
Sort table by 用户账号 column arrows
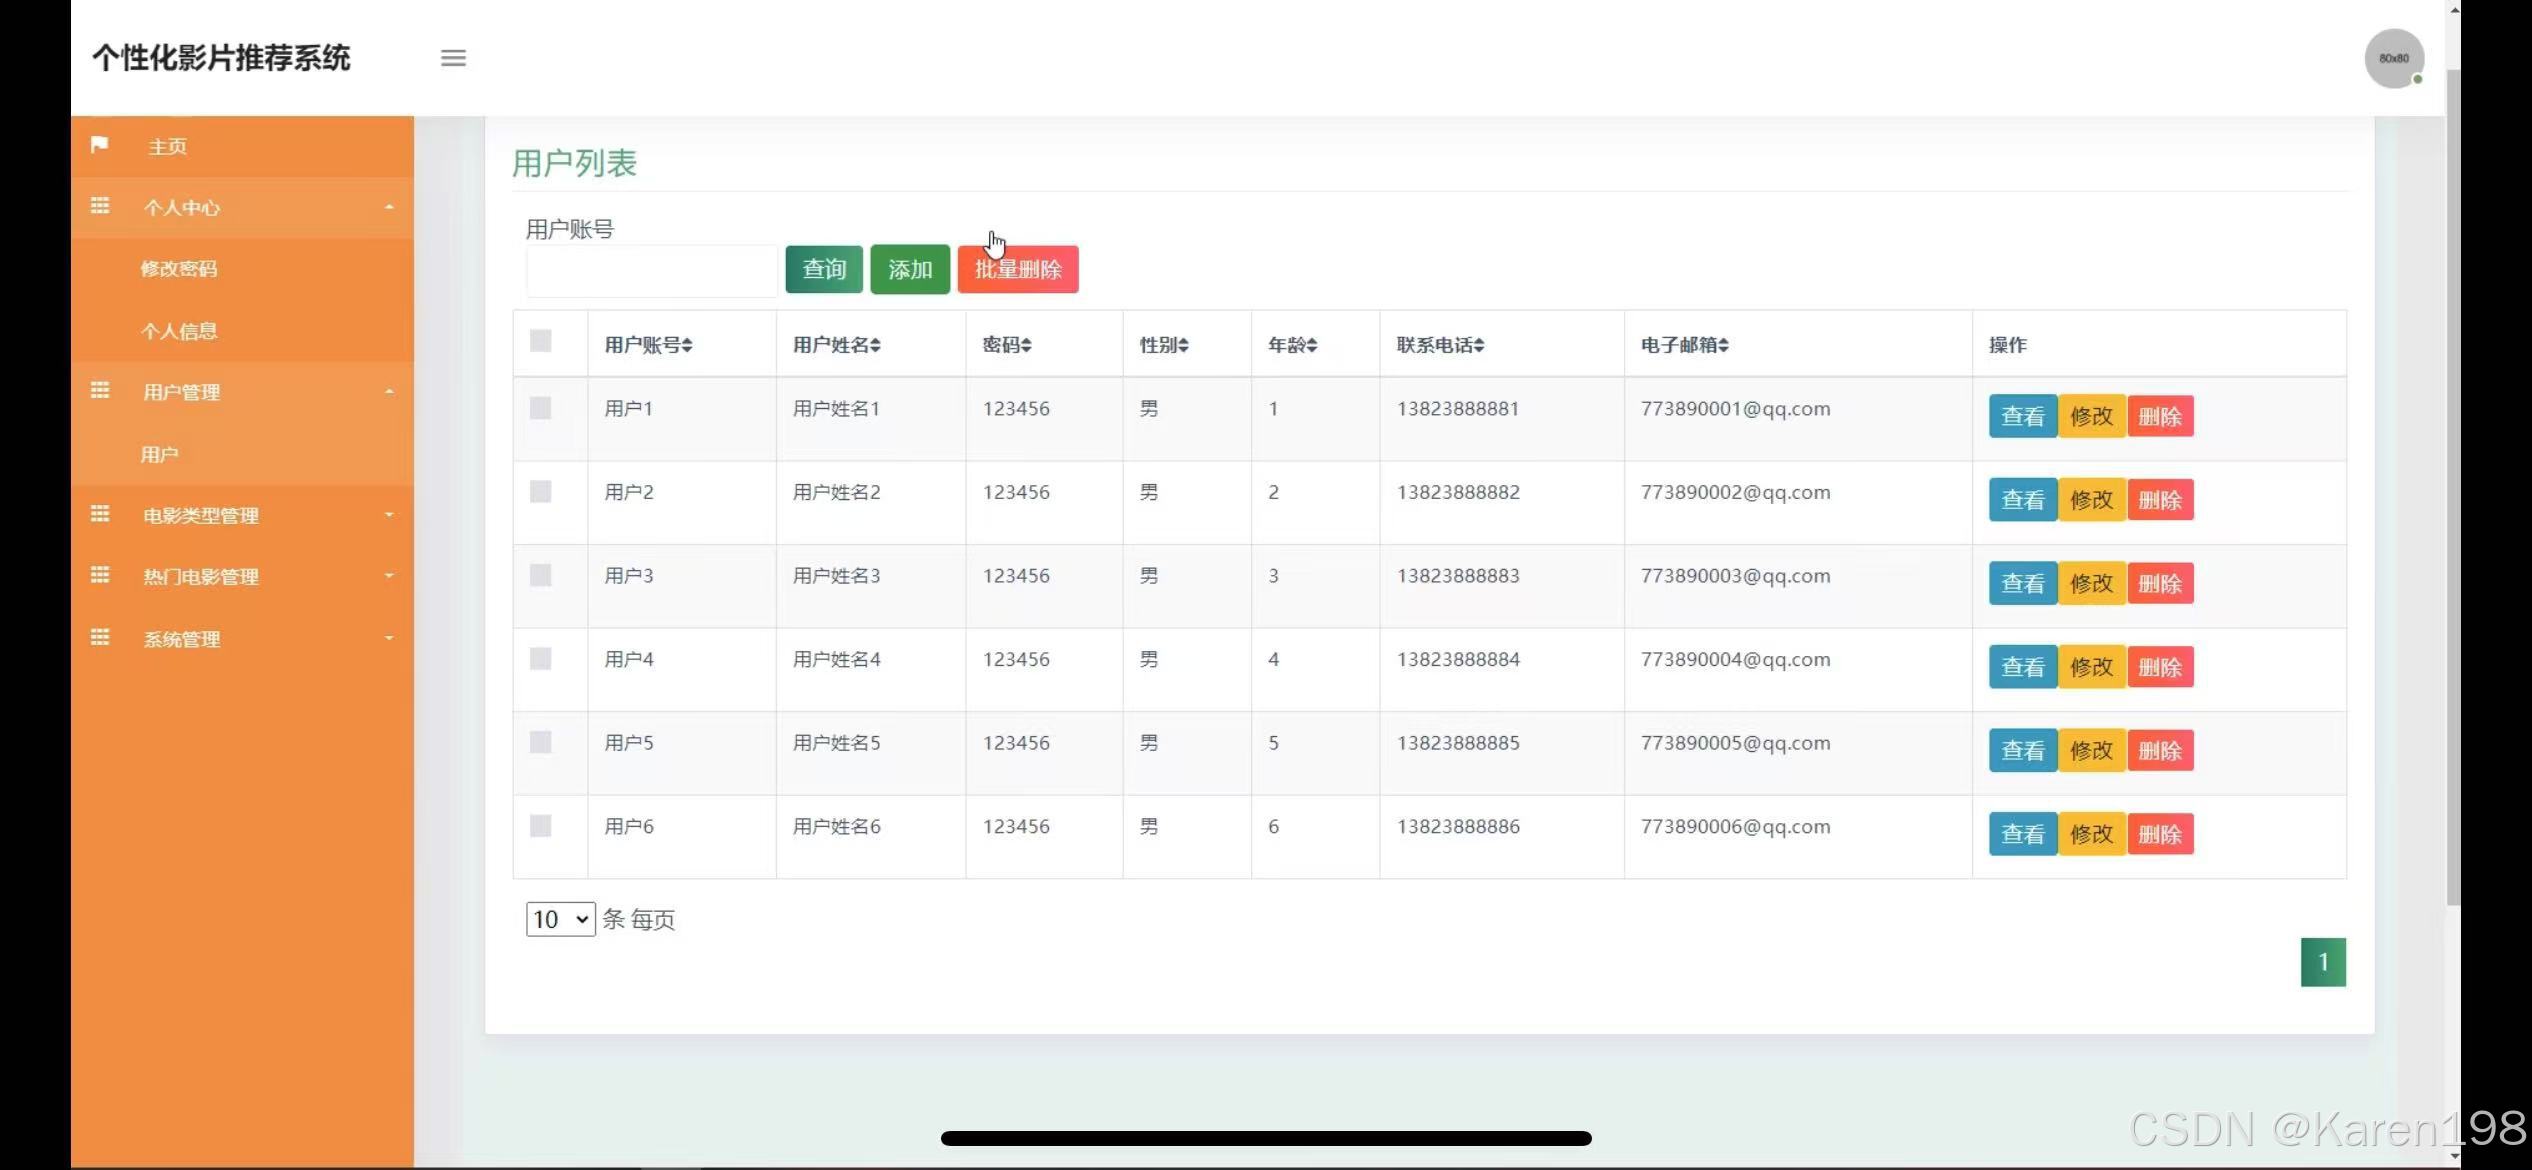[x=687, y=345]
